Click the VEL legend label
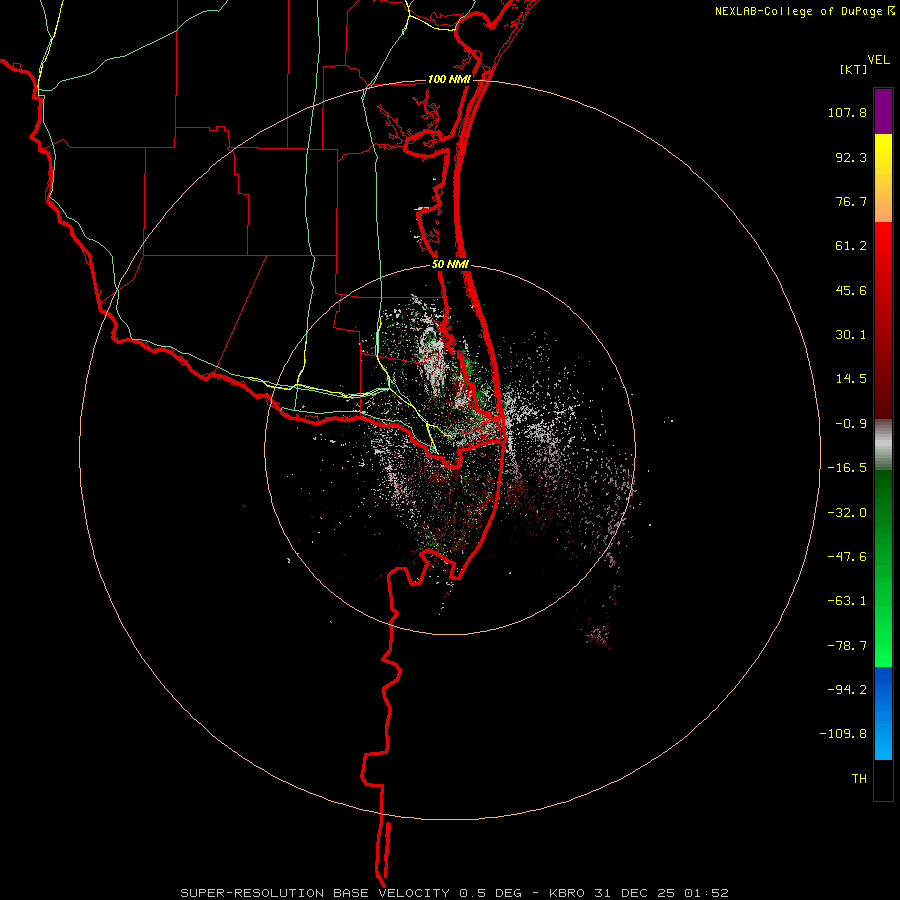 click(x=878, y=60)
